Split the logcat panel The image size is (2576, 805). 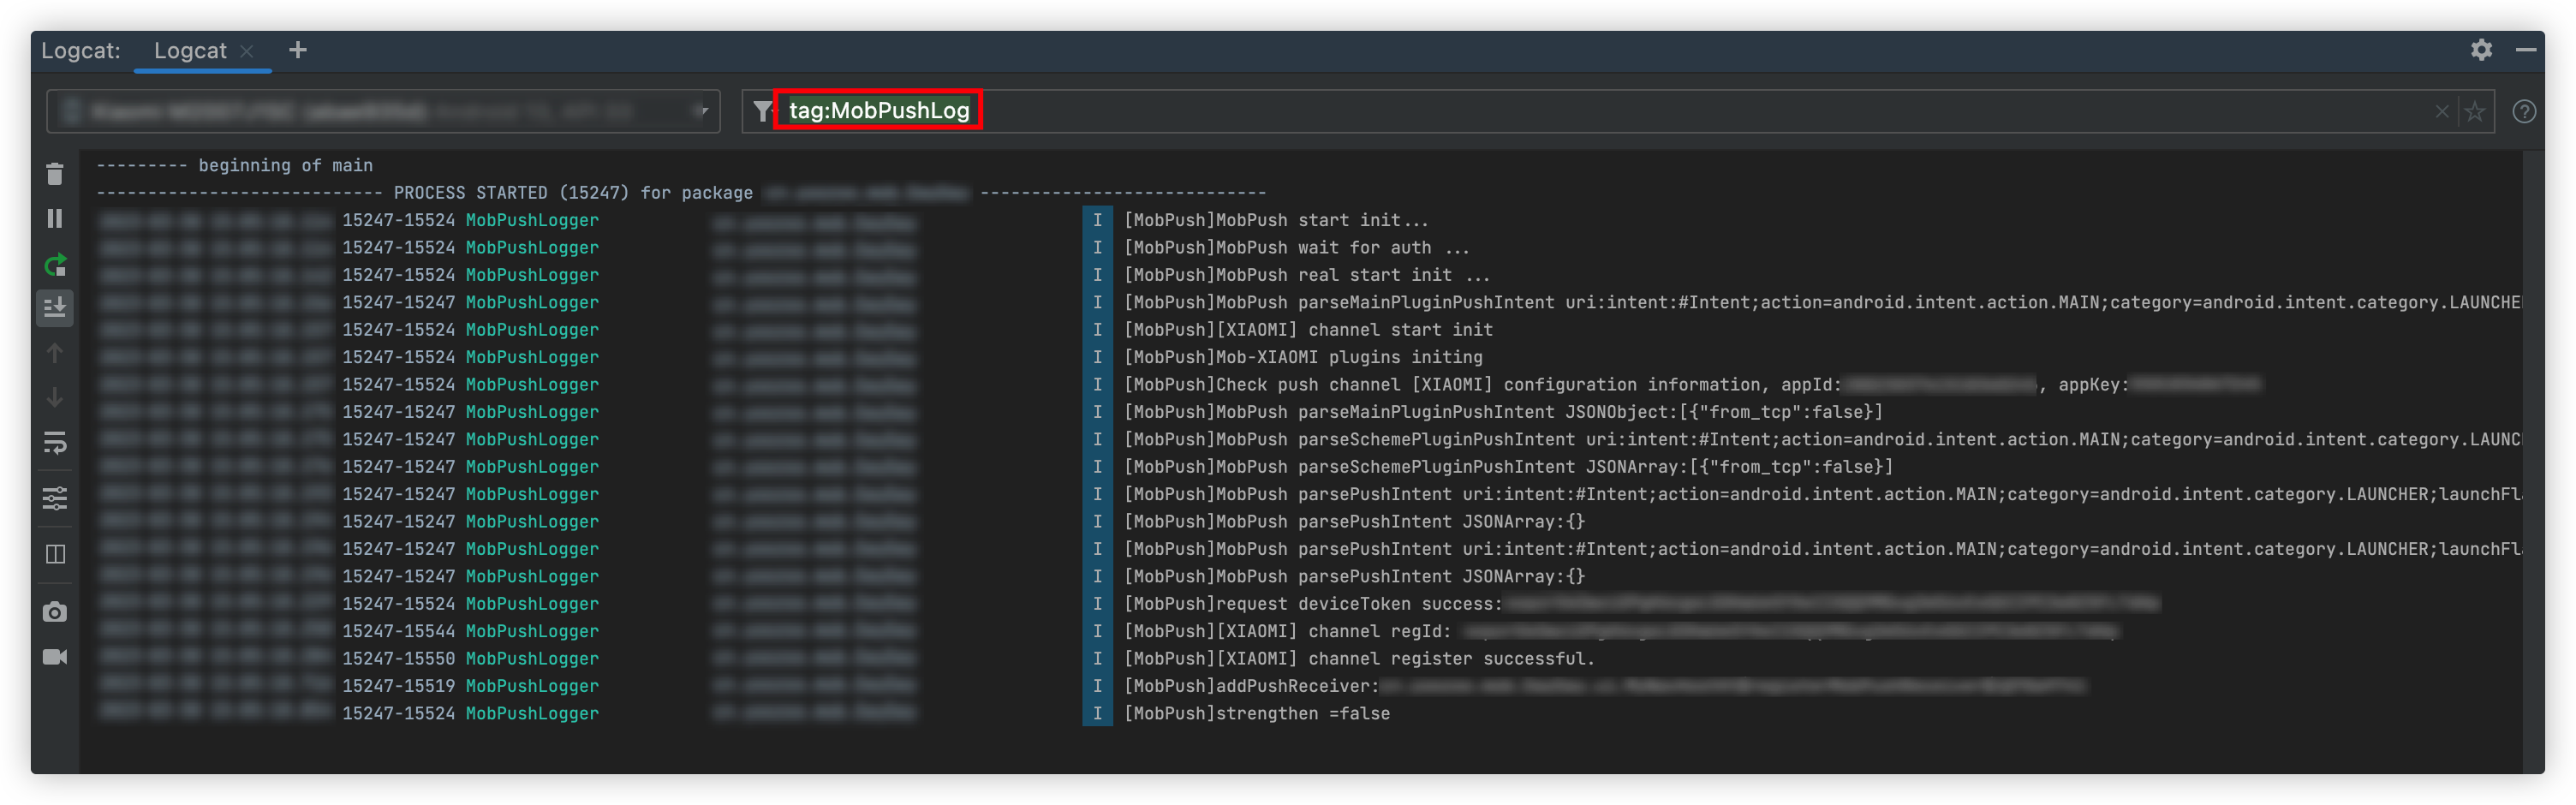(x=56, y=553)
